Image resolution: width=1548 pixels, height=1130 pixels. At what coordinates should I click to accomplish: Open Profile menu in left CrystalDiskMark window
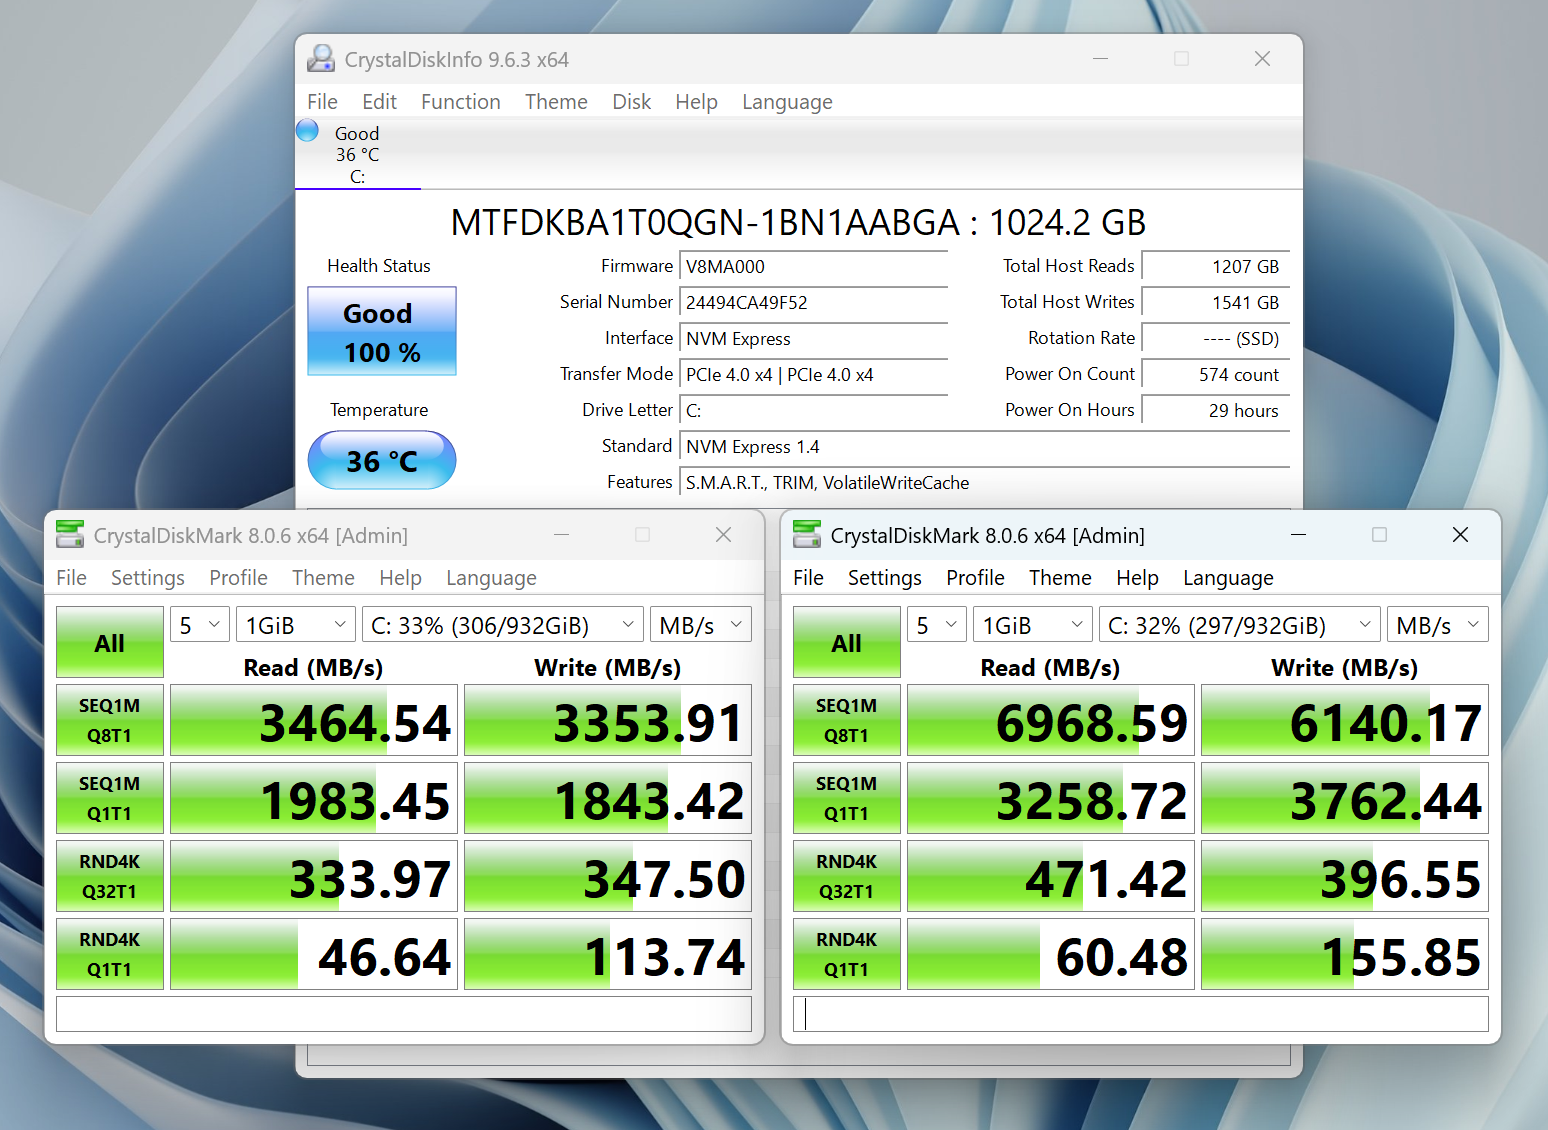click(238, 578)
